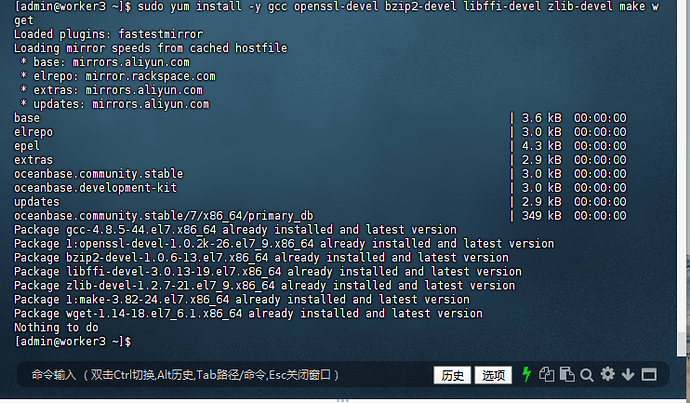Screen dimensions: 690x403
Task: Click the green lightning quick-command icon
Action: pyautogui.click(x=527, y=375)
